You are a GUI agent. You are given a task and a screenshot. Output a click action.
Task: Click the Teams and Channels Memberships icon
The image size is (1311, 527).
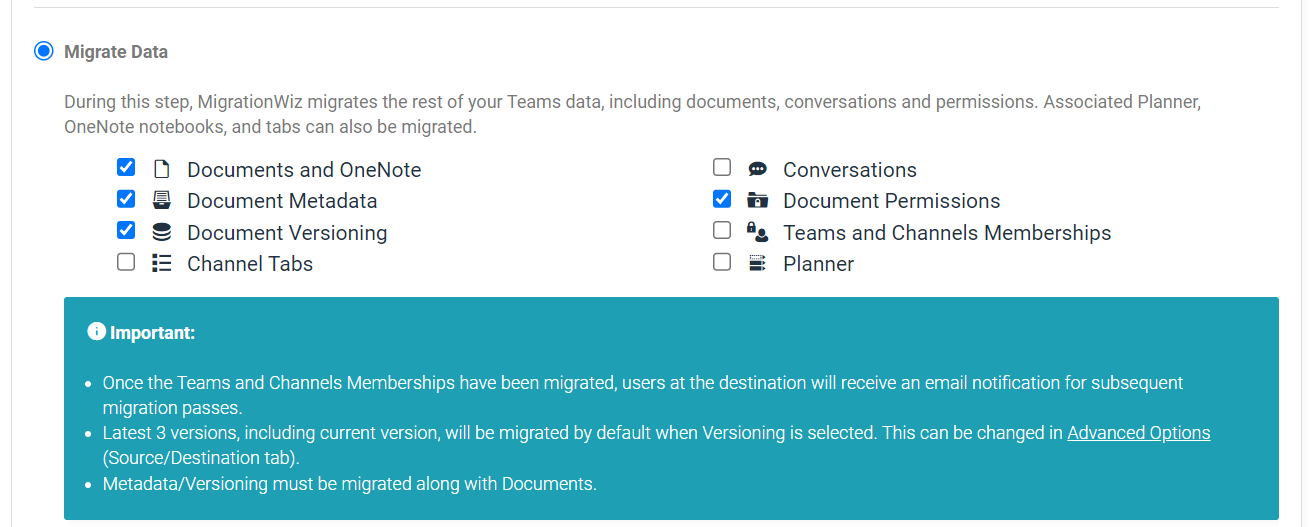pos(757,232)
